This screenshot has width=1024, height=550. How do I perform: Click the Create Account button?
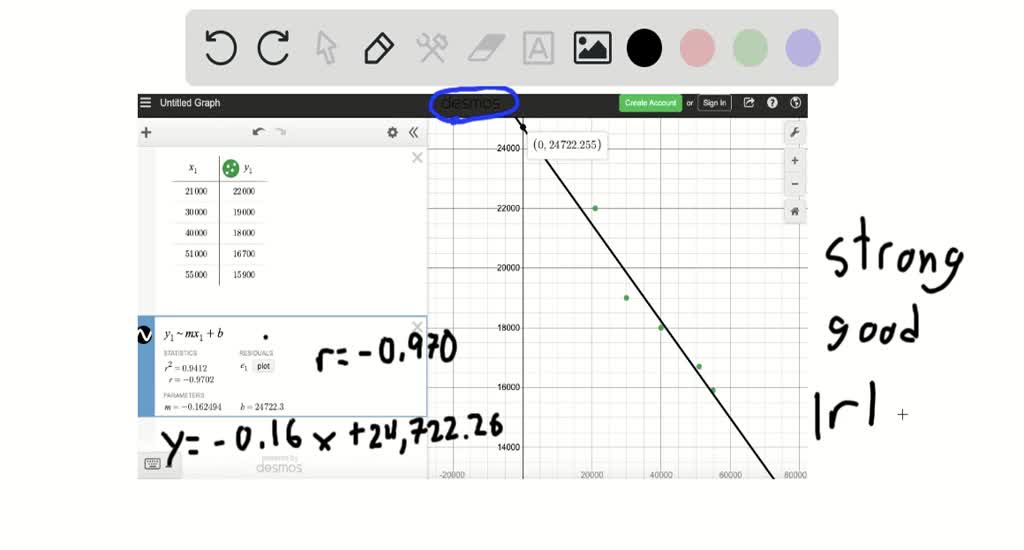[650, 103]
